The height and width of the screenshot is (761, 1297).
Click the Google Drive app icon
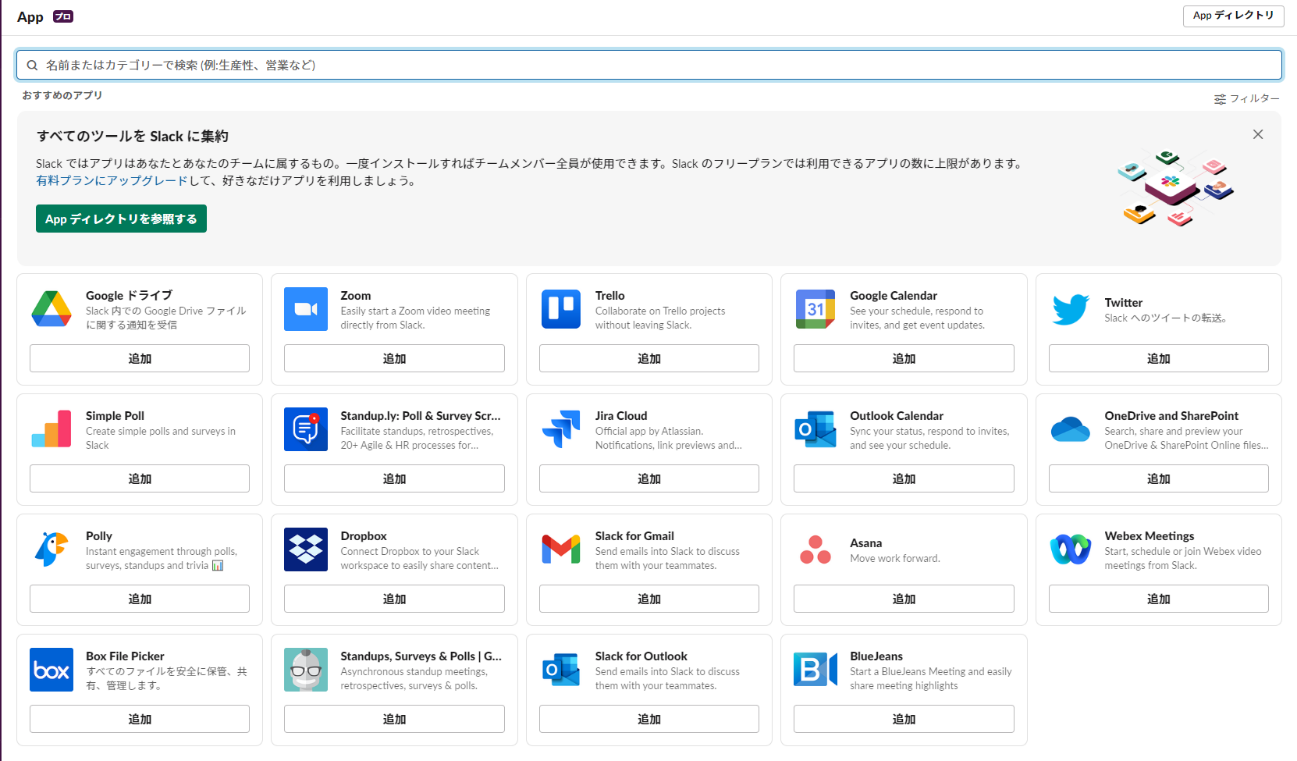point(51,309)
